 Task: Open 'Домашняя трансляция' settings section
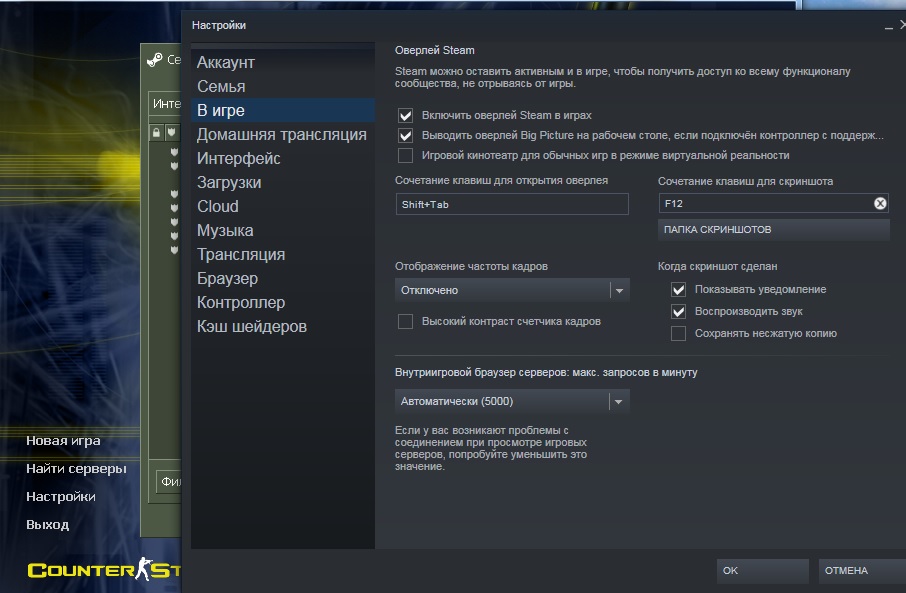283,135
